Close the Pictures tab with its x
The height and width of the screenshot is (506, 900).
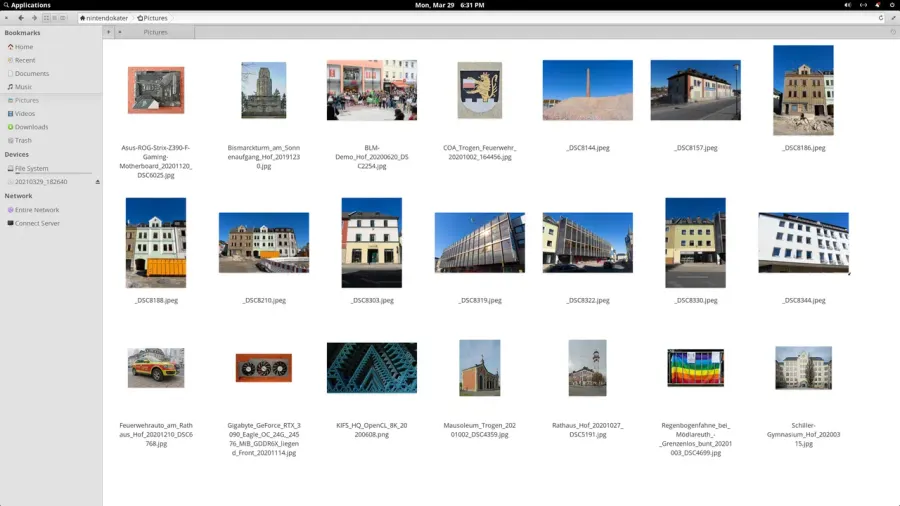(119, 32)
